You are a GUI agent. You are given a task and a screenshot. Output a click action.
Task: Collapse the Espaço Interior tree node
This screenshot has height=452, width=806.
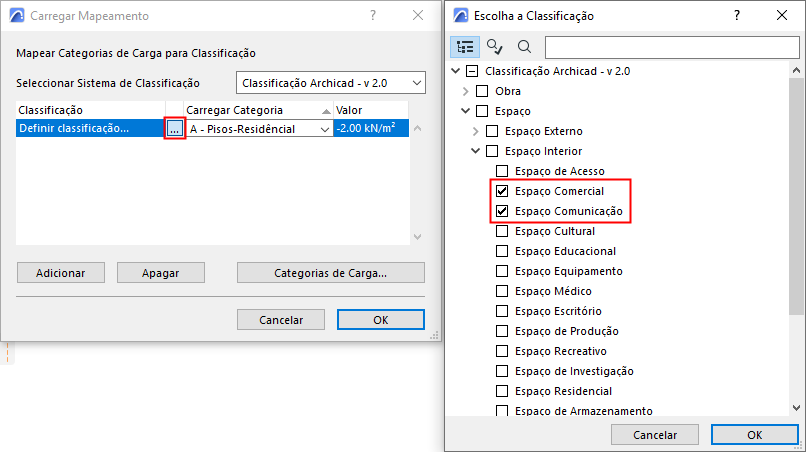(x=475, y=151)
